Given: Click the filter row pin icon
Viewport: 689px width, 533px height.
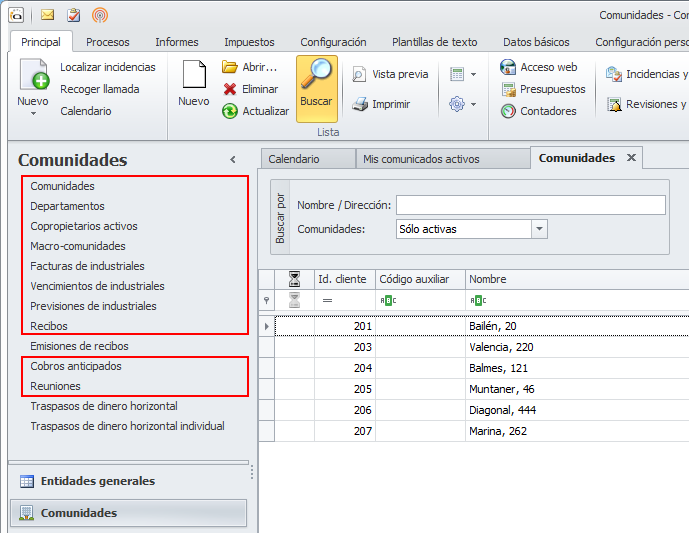Looking at the screenshot, I should click(x=266, y=301).
